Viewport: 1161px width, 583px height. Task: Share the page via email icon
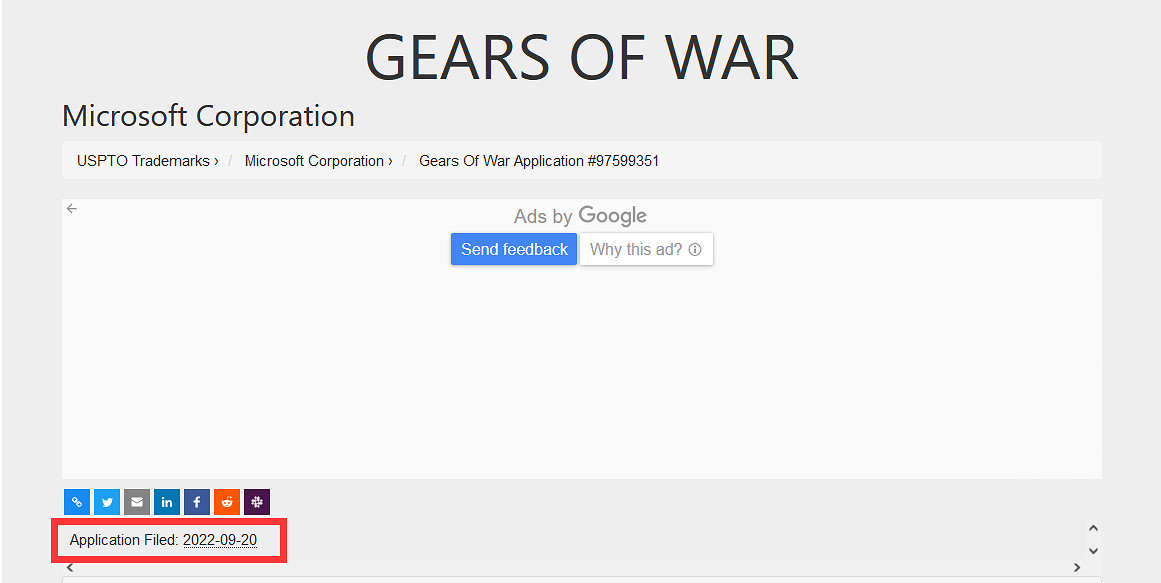pyautogui.click(x=137, y=502)
